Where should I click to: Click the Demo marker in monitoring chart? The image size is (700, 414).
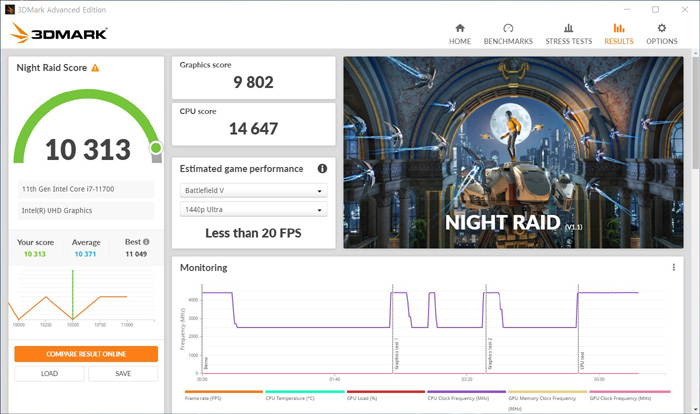206,363
